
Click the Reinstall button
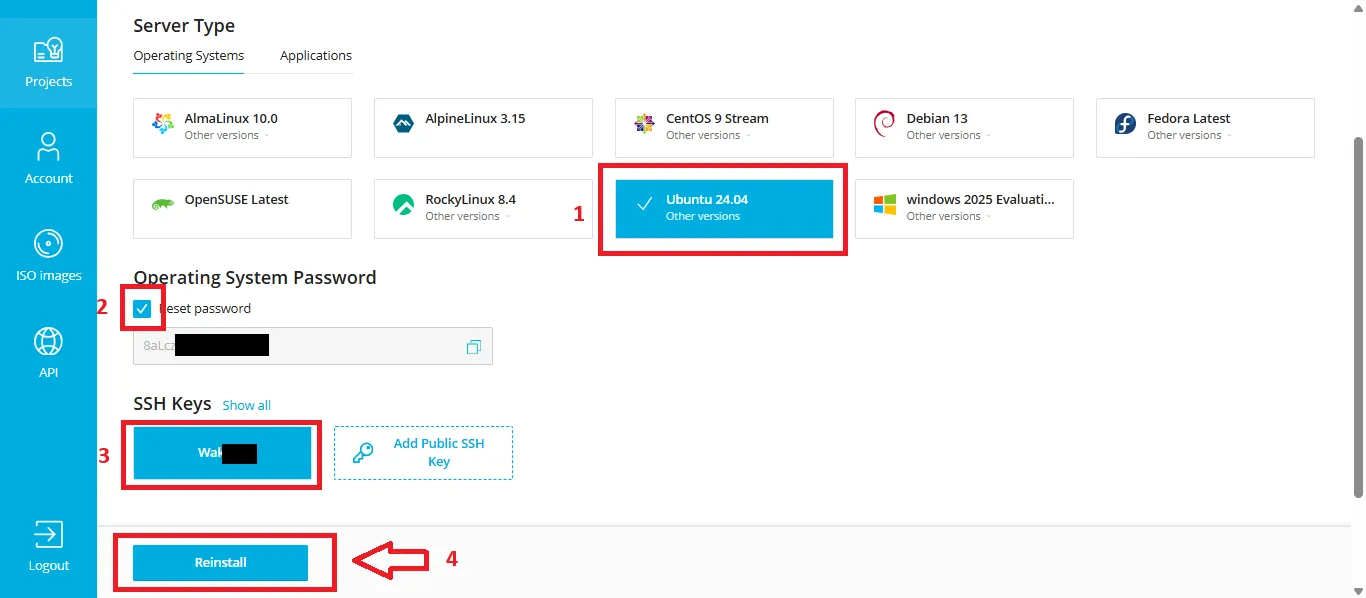220,562
